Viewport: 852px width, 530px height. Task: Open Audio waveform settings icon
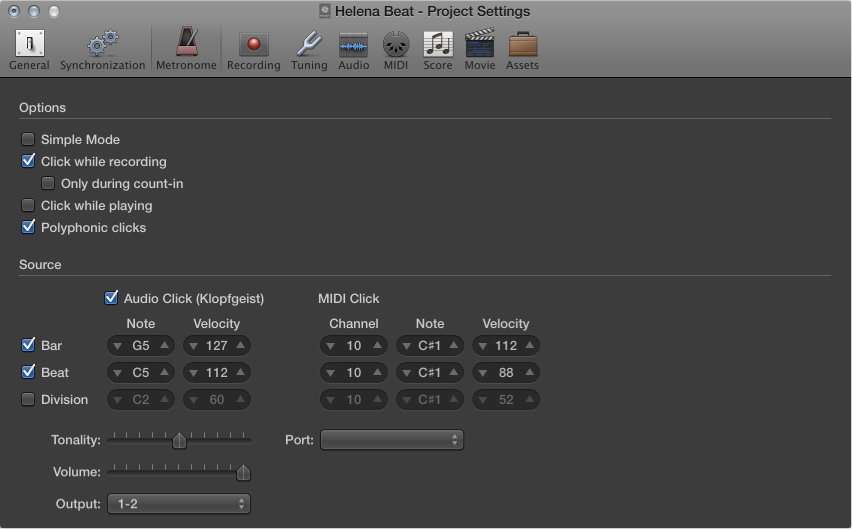coord(354,45)
